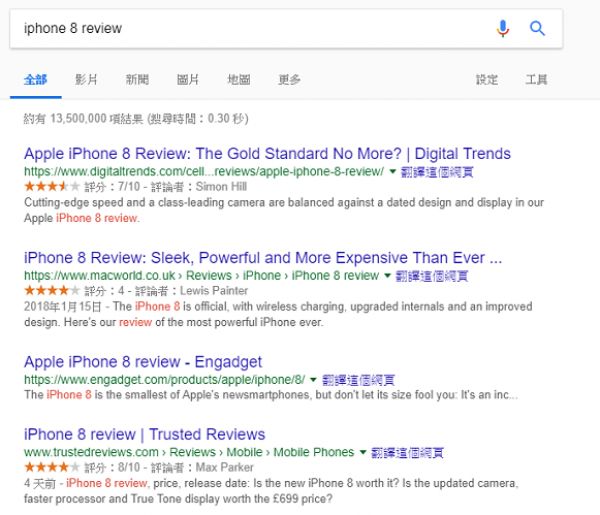Open the 更多 menu
Image resolution: width=600 pixels, height=515 pixels.
tap(289, 80)
